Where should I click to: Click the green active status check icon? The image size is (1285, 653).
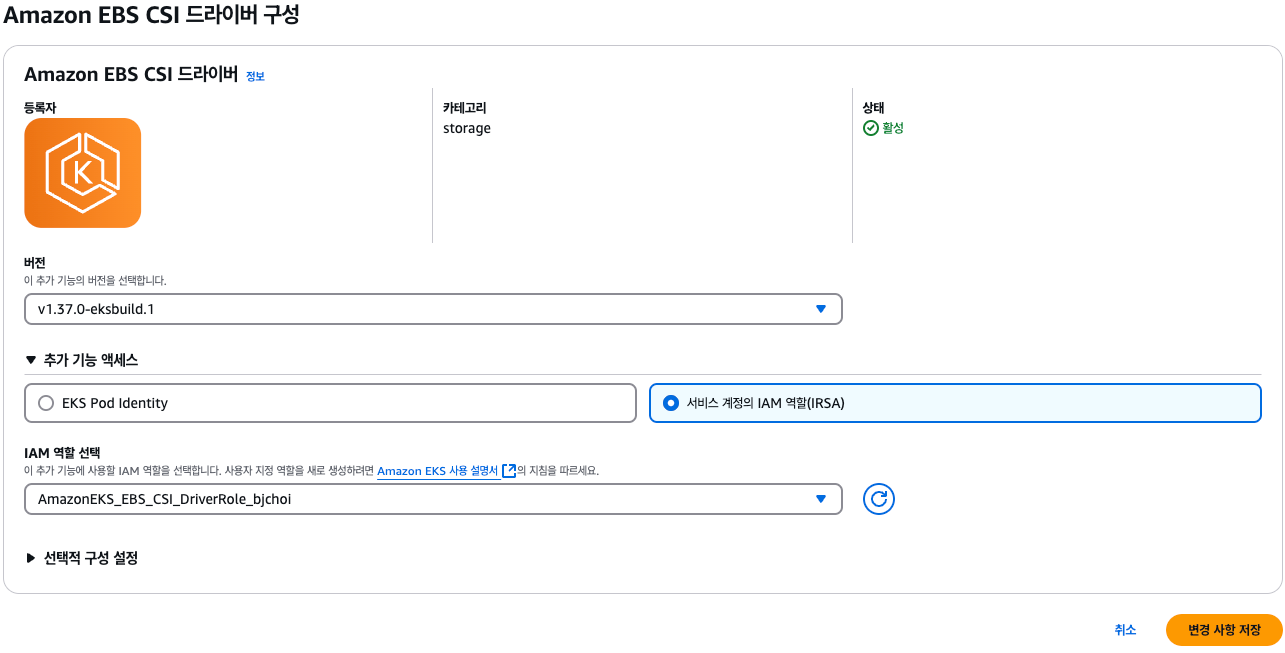[x=870, y=128]
